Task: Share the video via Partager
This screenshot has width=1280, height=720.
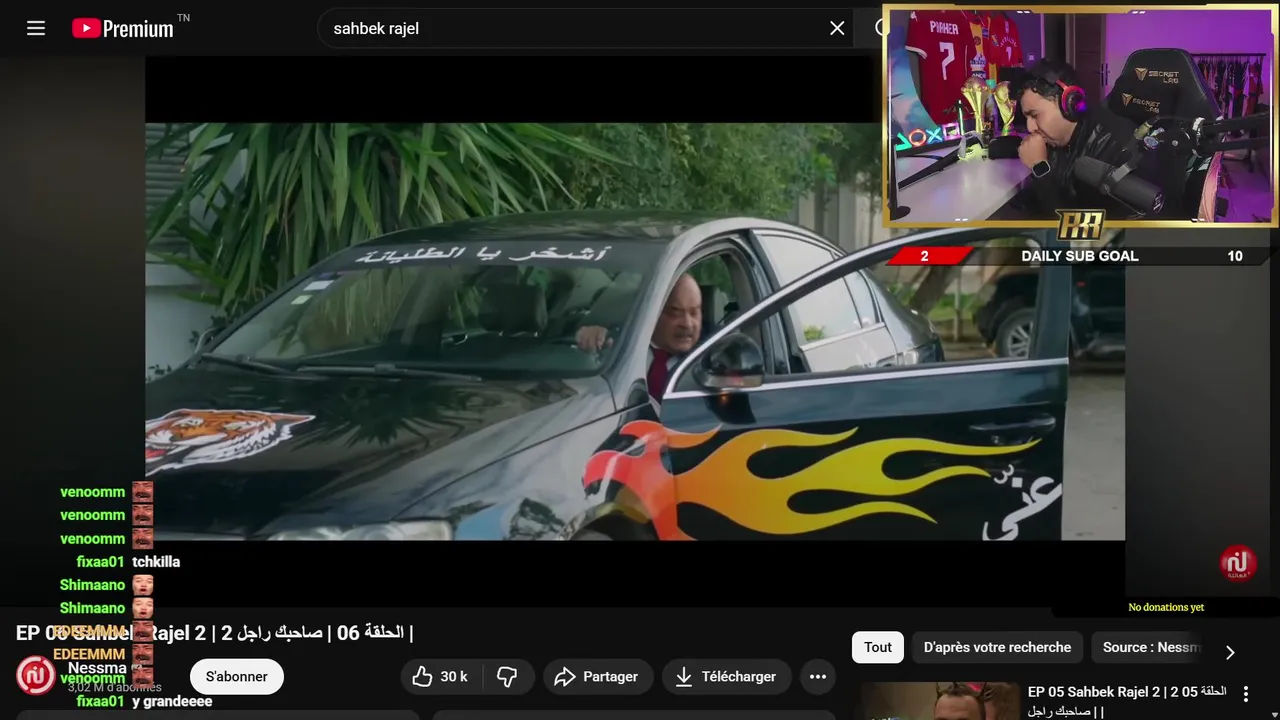Action: pos(598,677)
